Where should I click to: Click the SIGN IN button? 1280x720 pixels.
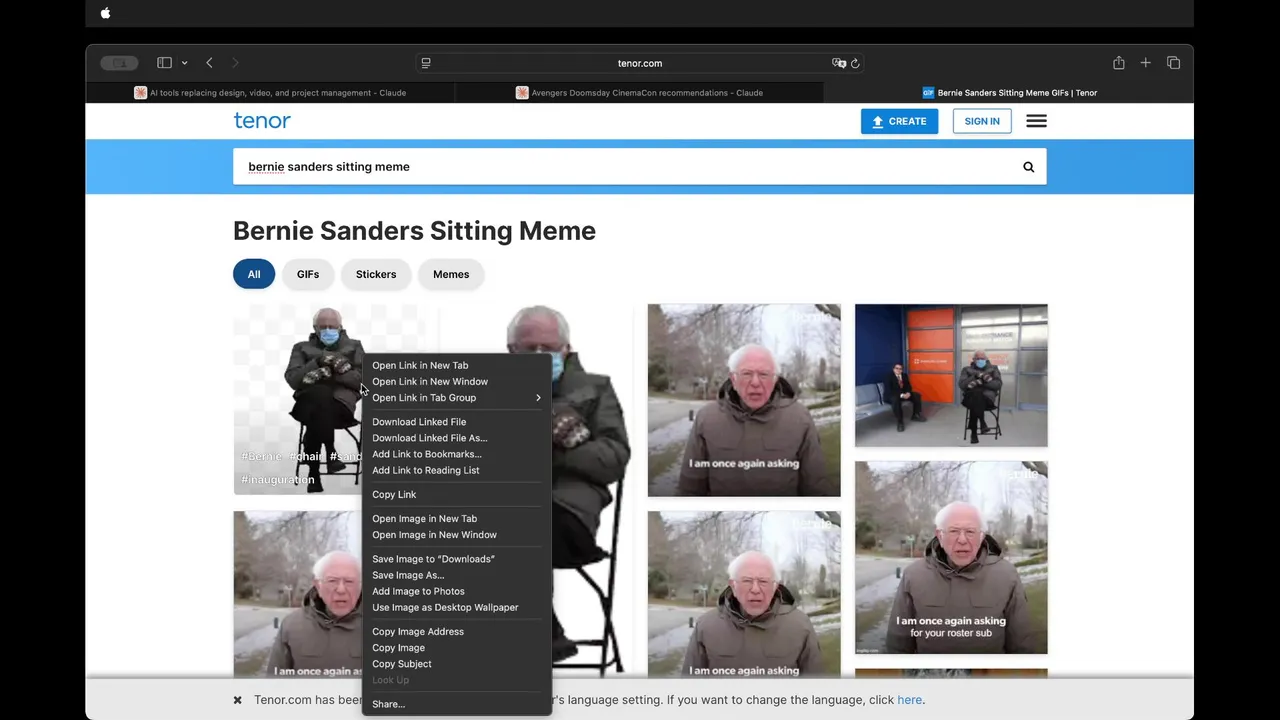point(982,121)
